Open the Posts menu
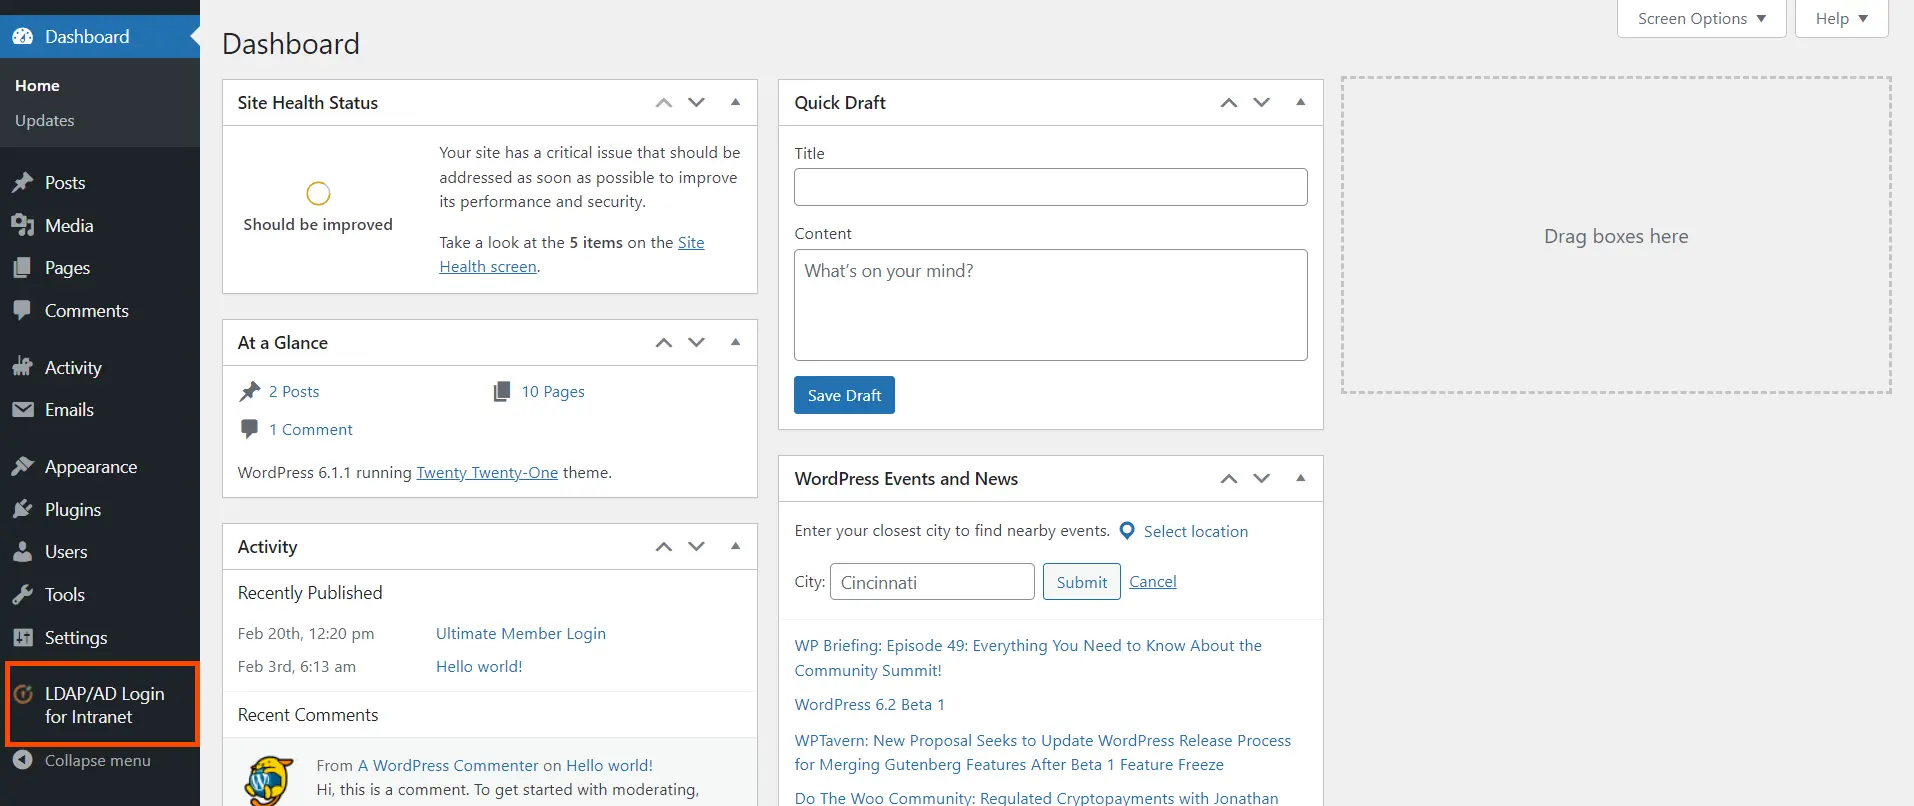 click(65, 183)
